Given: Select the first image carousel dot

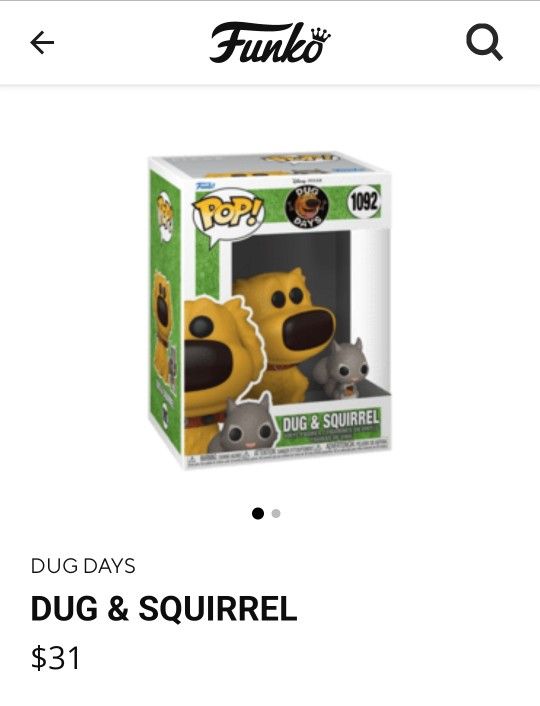Looking at the screenshot, I should [x=258, y=513].
